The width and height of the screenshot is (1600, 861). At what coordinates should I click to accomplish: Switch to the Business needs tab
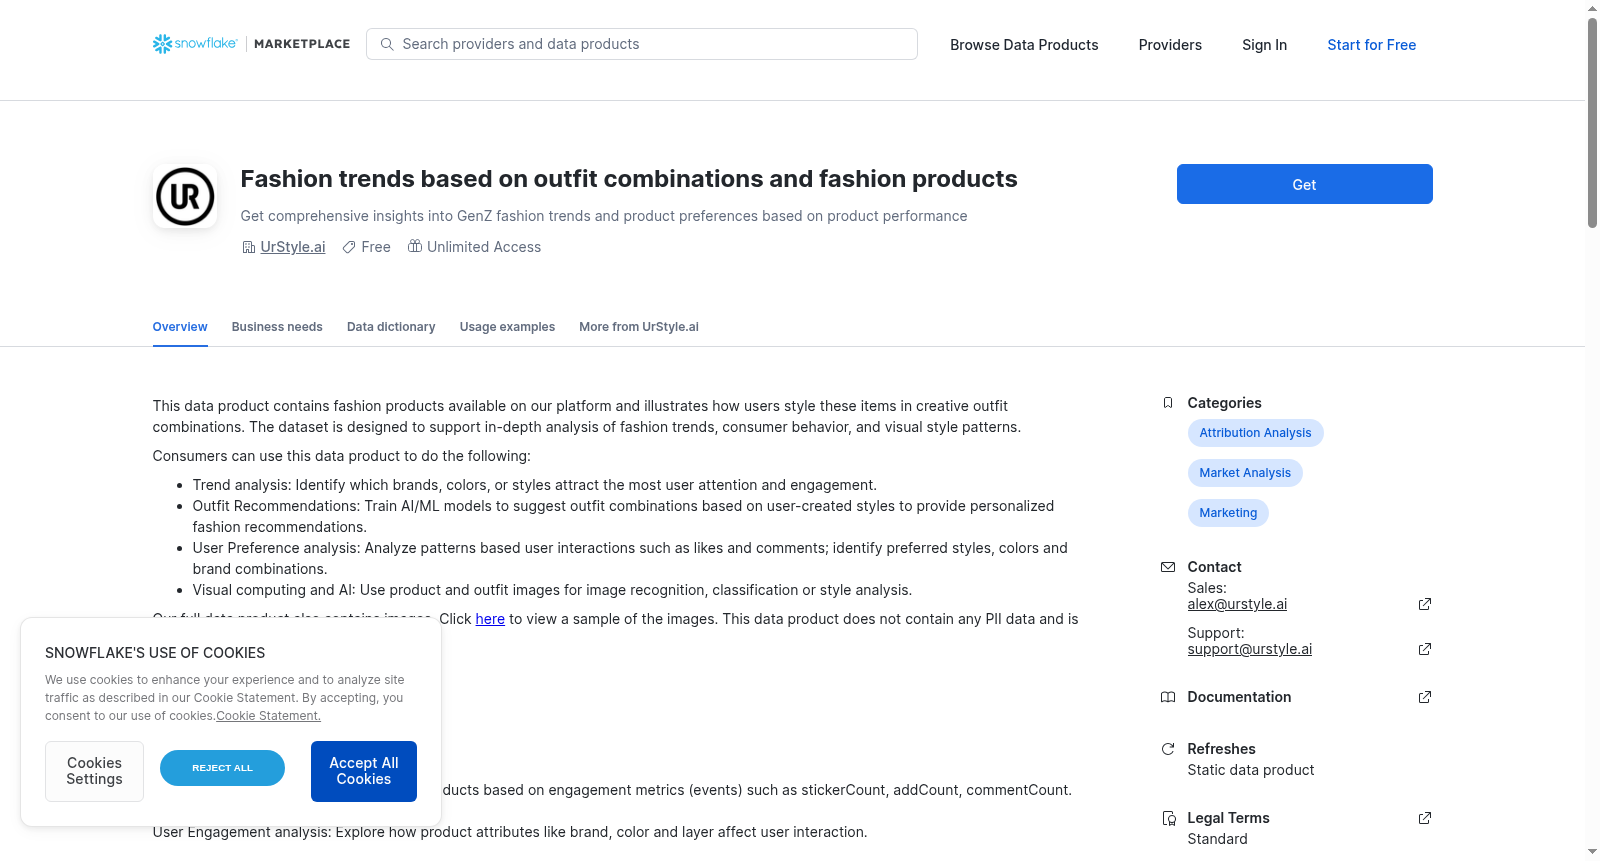tap(277, 327)
